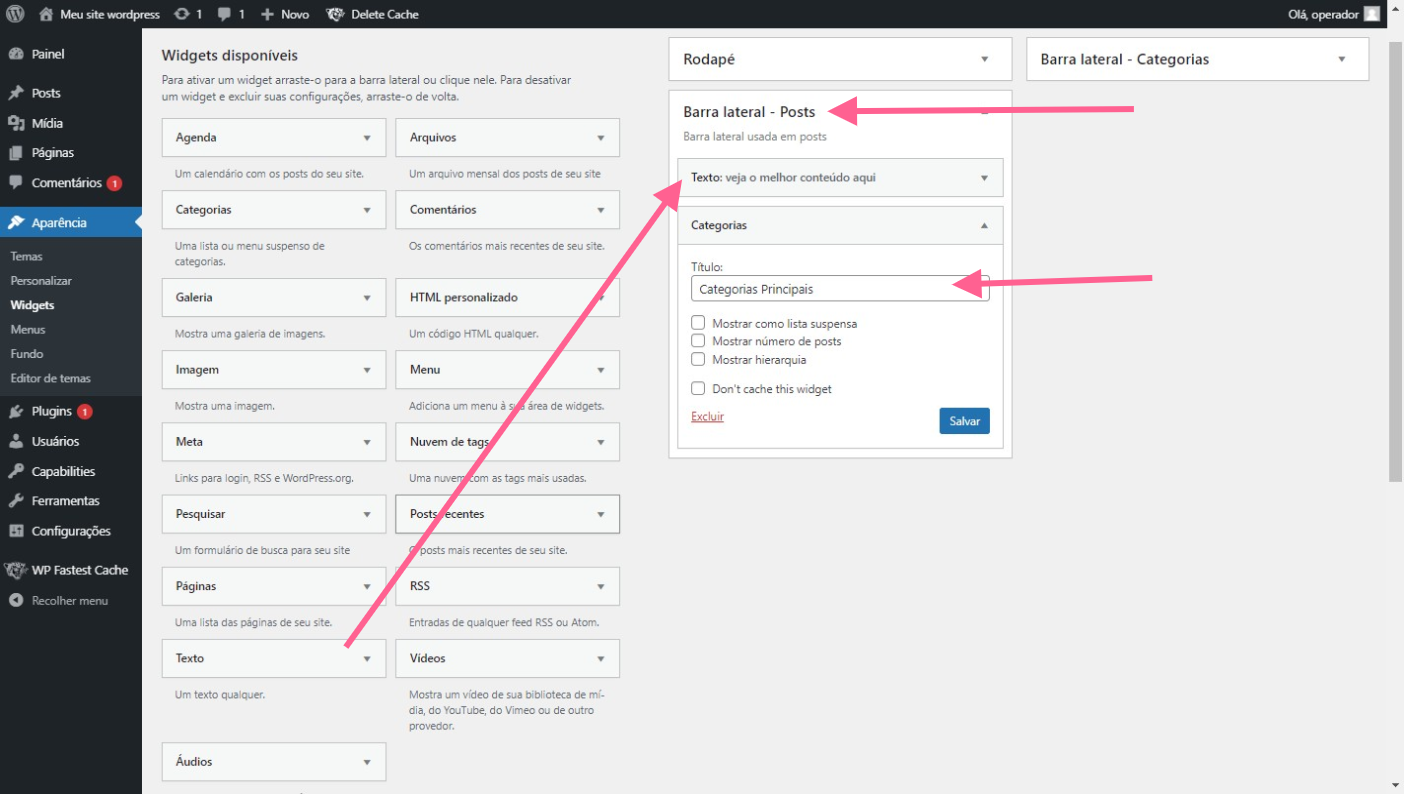Select the Páginas widget title
Image resolution: width=1404 pixels, height=794 pixels.
pyautogui.click(x=196, y=586)
